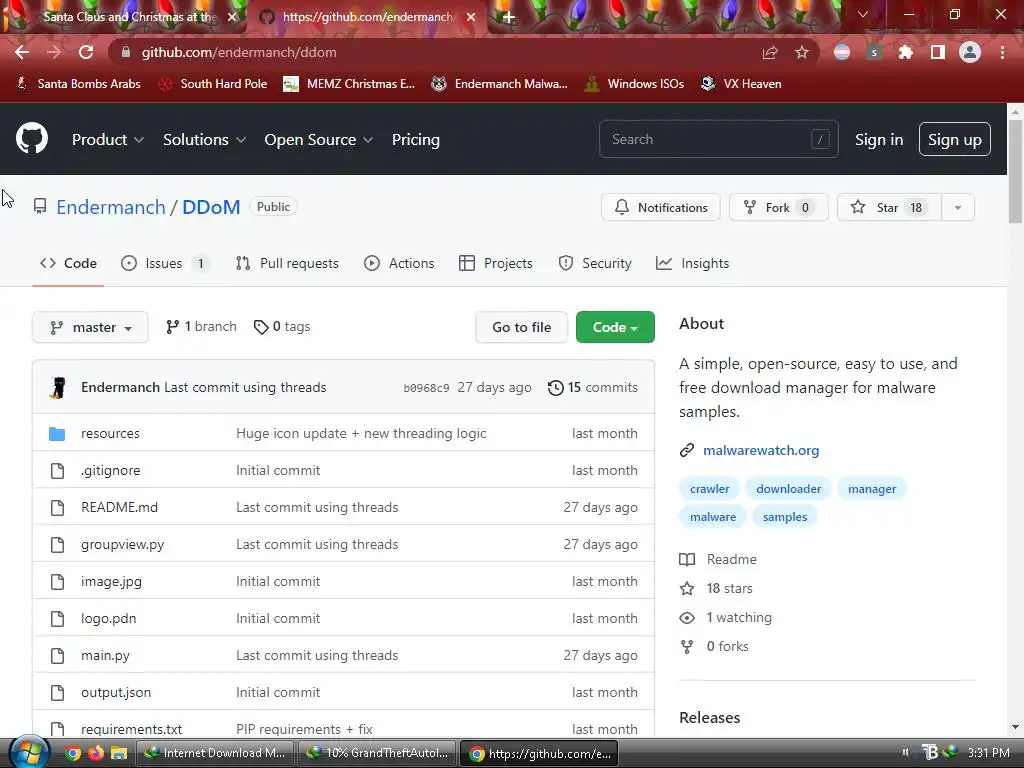
Task: Click Endermanch commit author avatar
Action: pos(58,387)
